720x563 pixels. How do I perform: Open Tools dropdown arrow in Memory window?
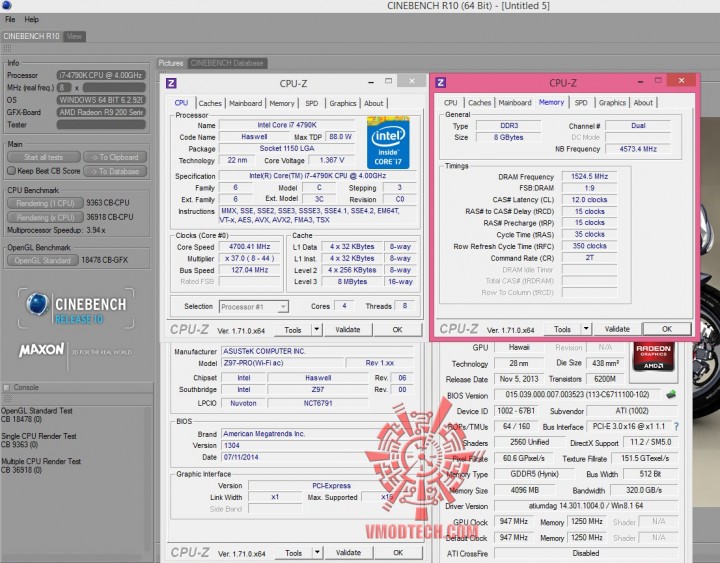coord(586,329)
